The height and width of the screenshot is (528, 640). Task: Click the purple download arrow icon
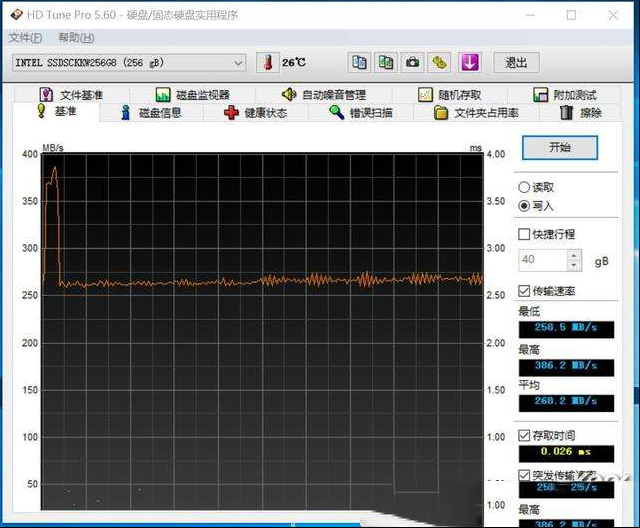coord(470,63)
